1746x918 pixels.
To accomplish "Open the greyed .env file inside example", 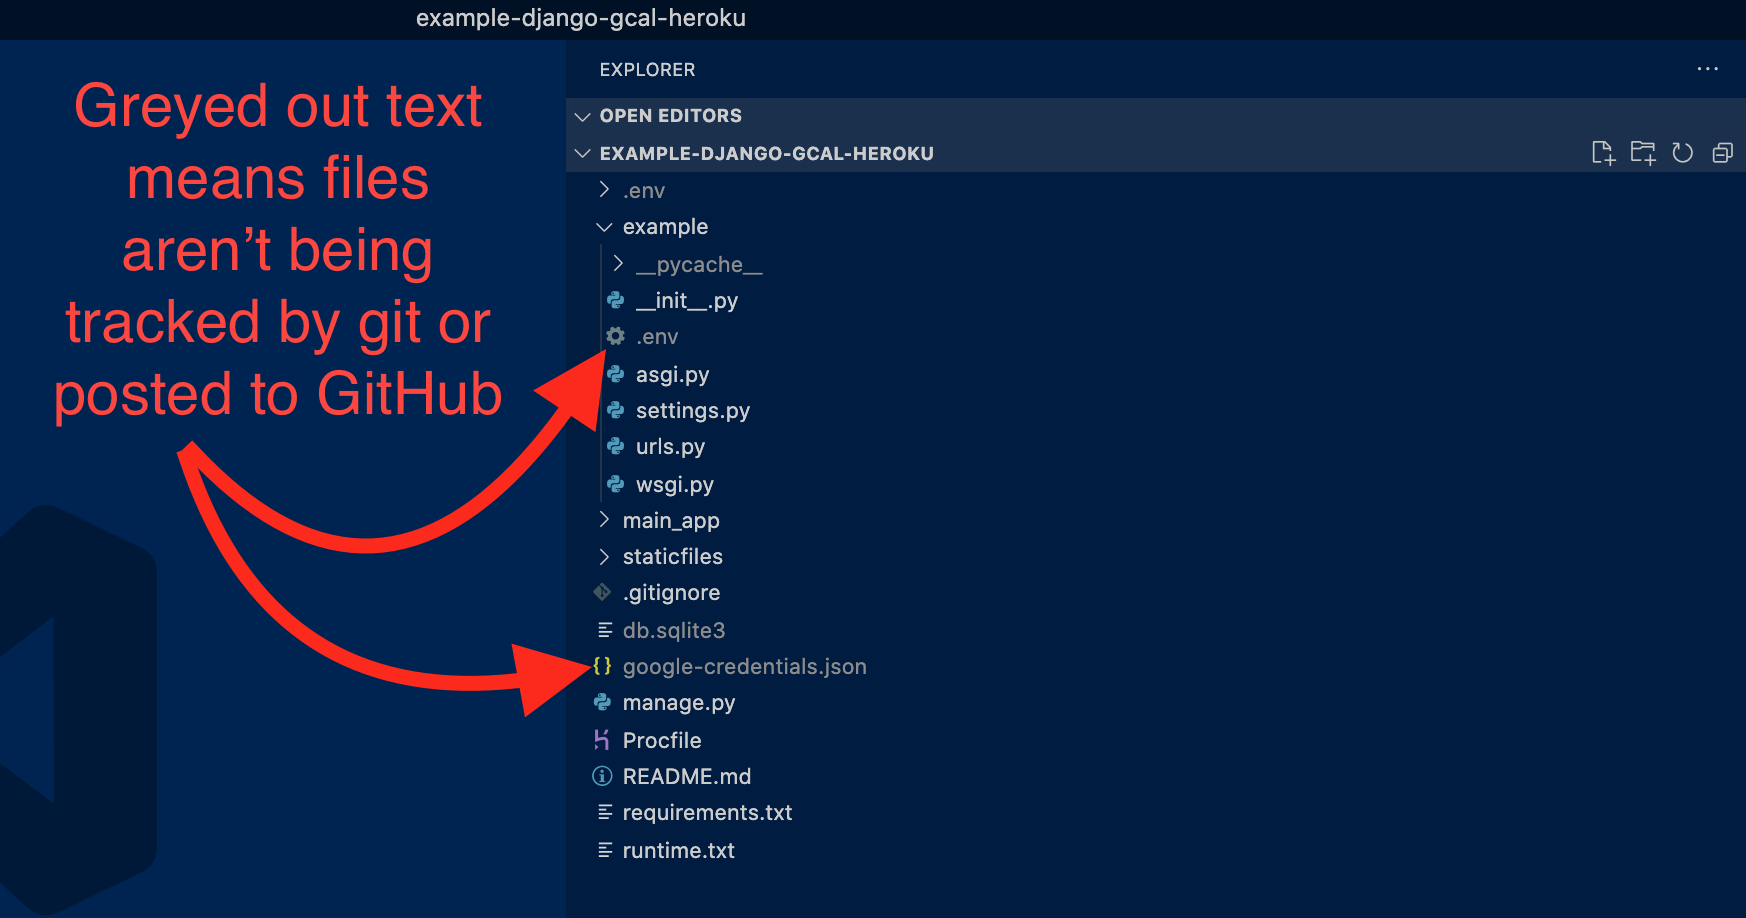I will (657, 337).
